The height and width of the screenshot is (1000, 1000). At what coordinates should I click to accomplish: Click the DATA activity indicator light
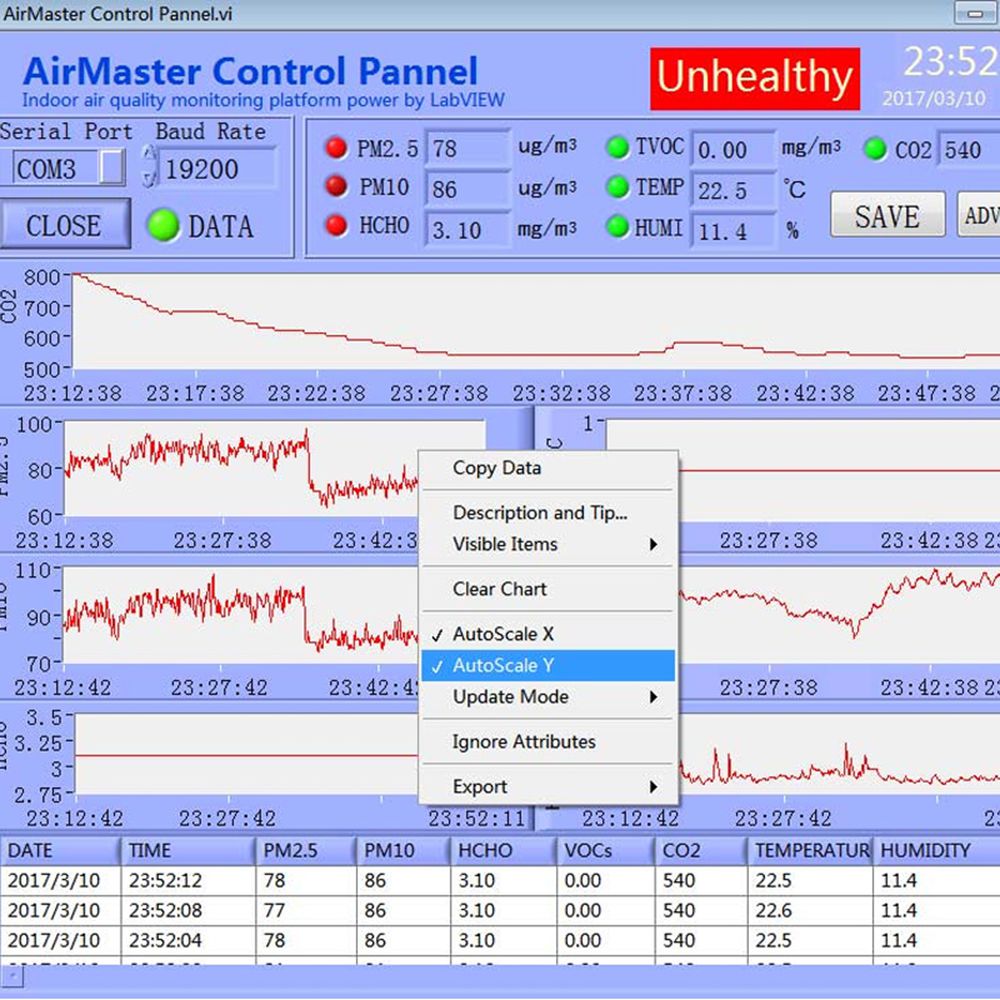[162, 227]
